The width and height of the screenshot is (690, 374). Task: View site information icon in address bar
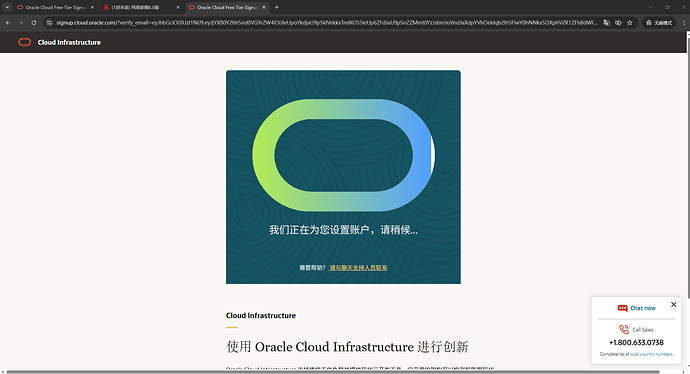(x=49, y=22)
